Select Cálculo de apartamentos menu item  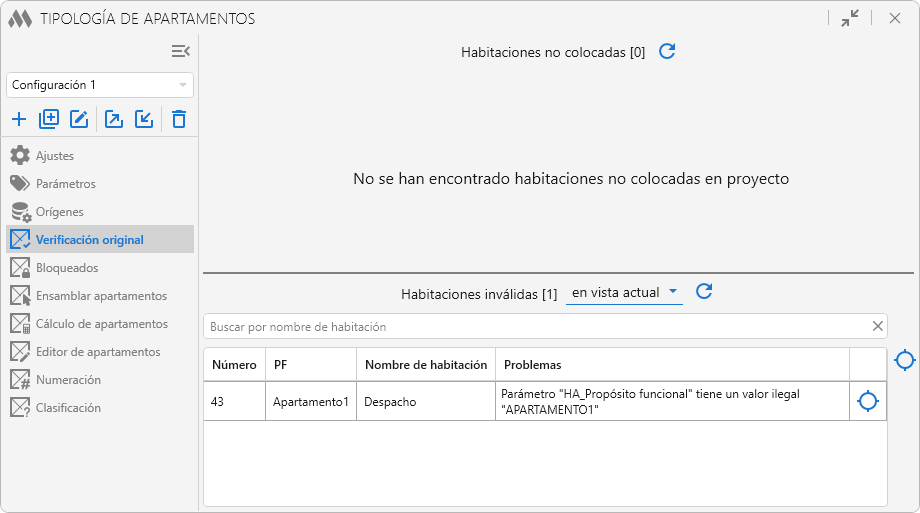101,324
